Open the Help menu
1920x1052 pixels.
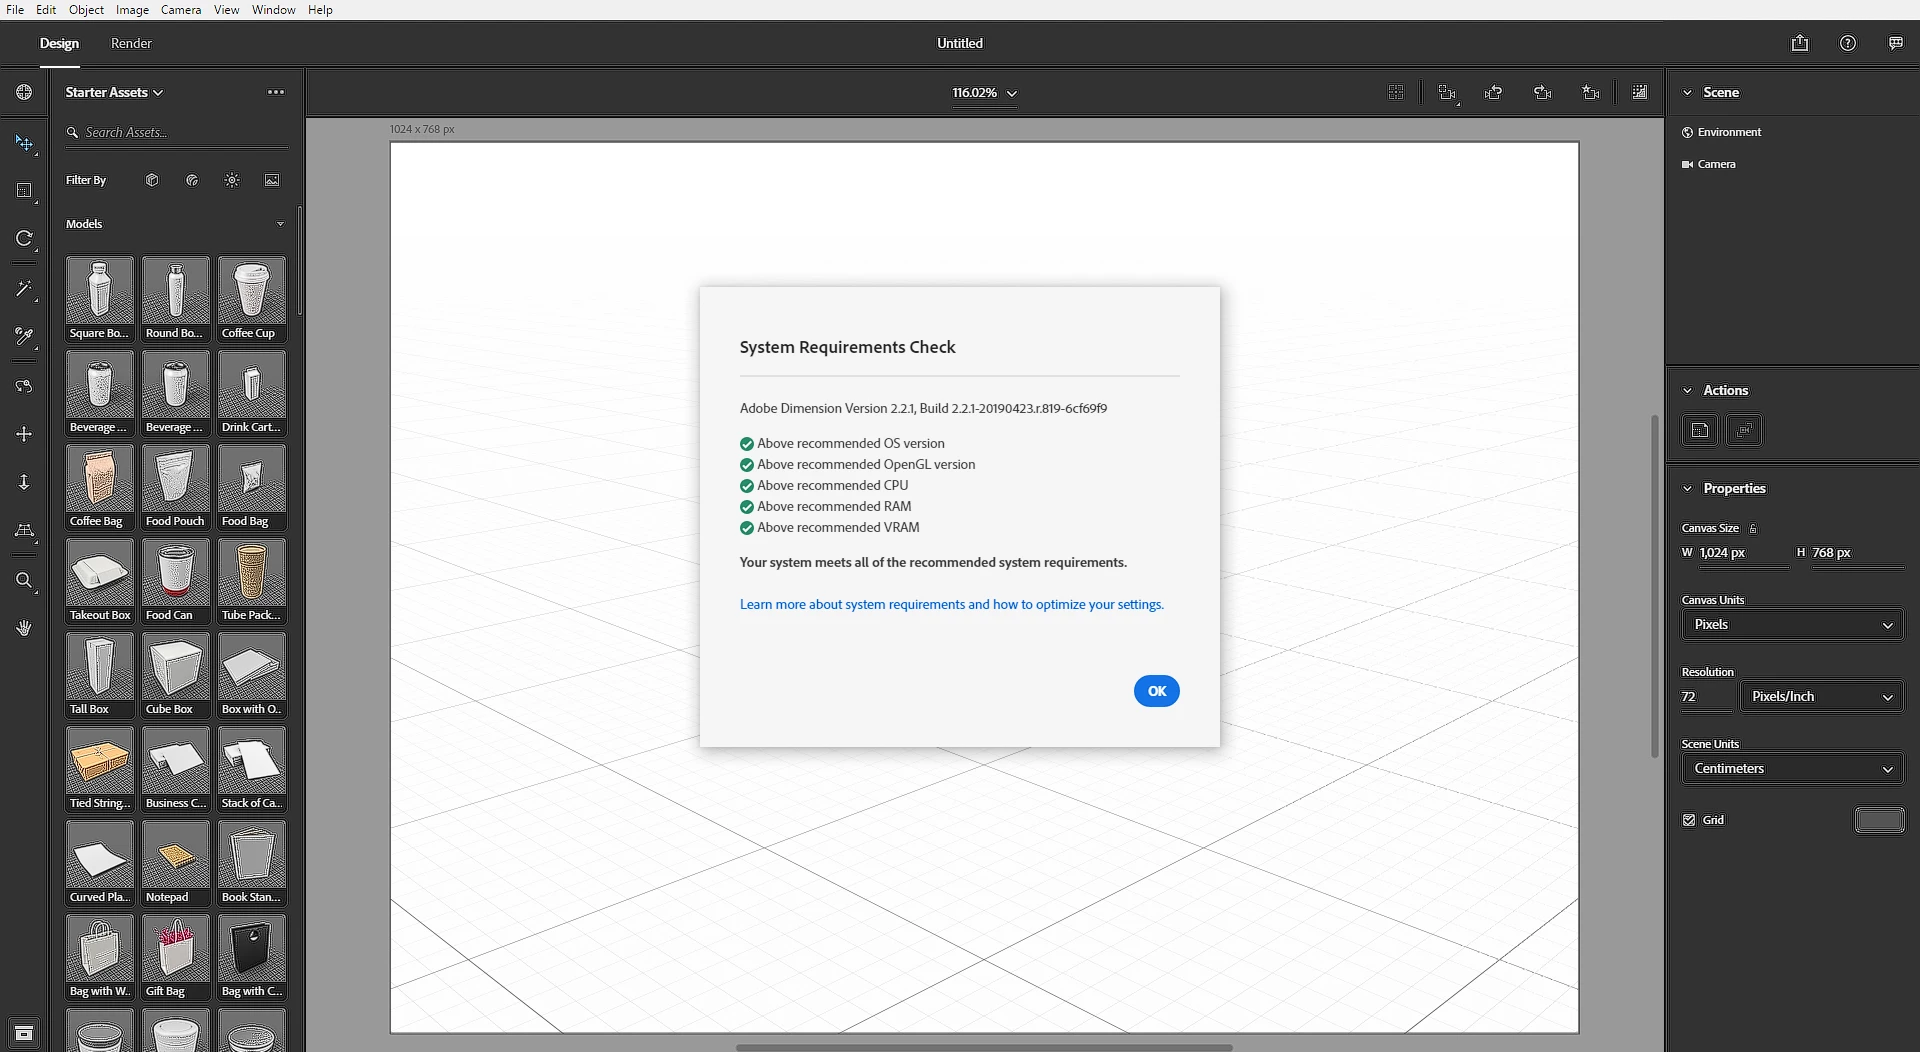(x=320, y=10)
